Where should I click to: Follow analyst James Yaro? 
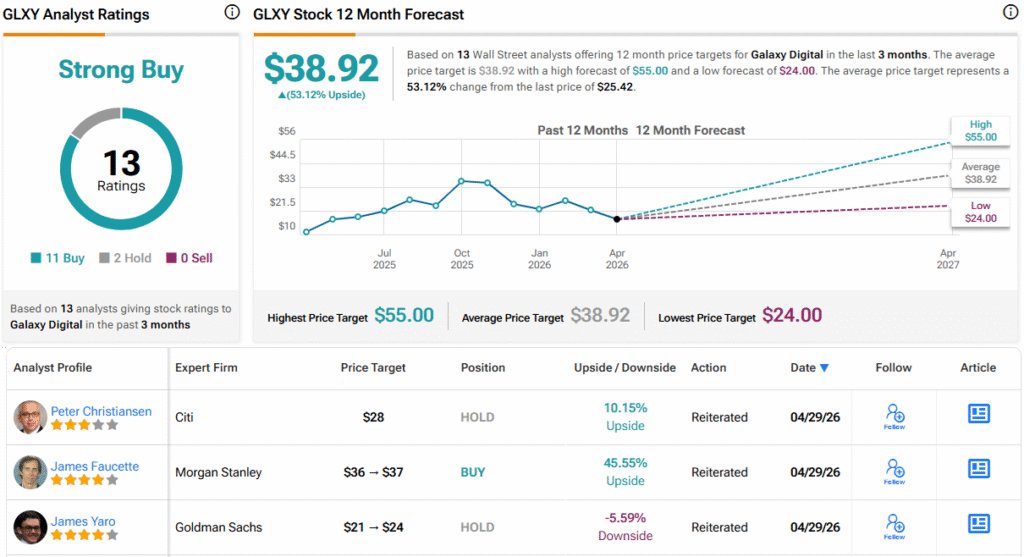coord(894,526)
